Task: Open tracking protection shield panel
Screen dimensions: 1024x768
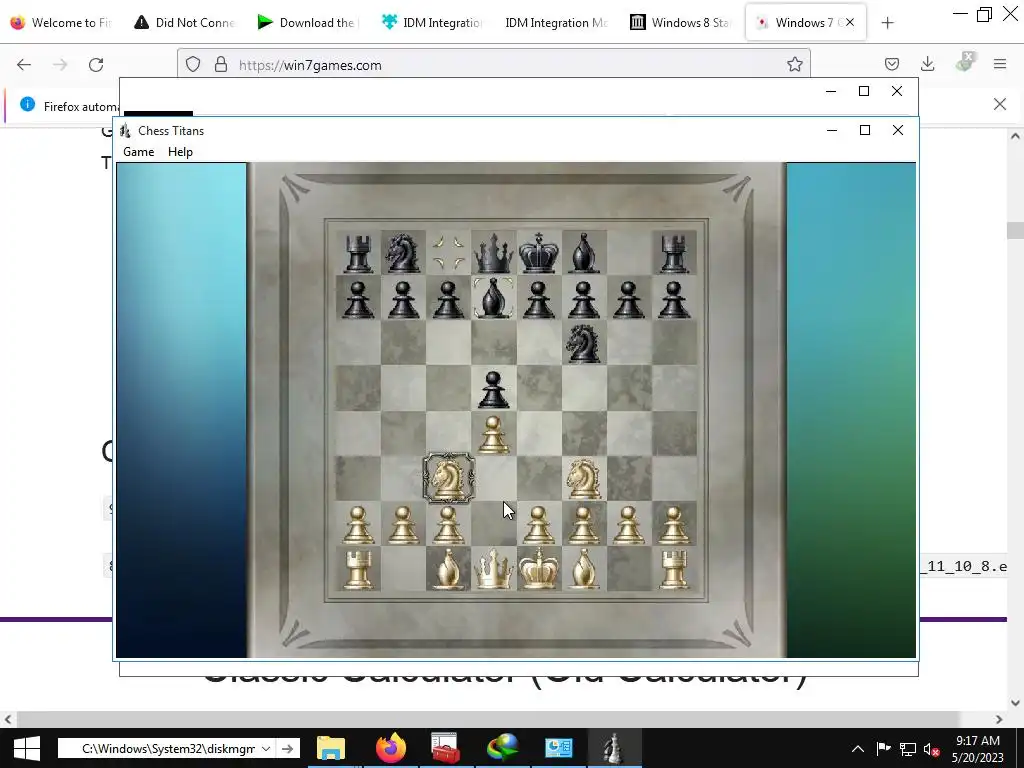Action: point(193,64)
